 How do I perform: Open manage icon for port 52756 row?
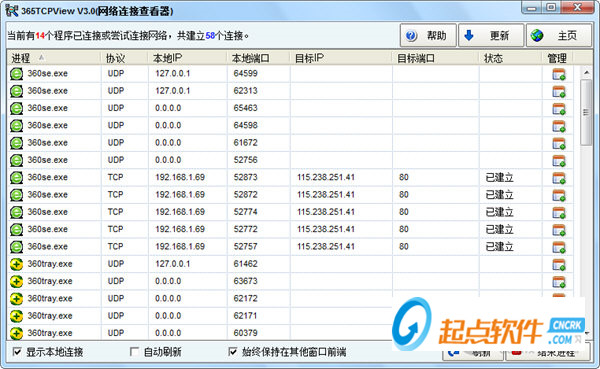[559, 161]
